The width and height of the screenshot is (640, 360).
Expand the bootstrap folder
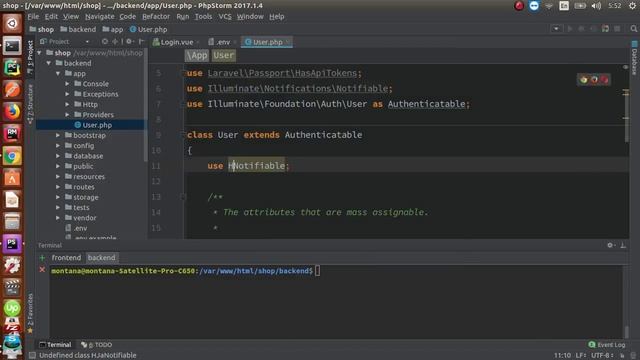click(58, 135)
